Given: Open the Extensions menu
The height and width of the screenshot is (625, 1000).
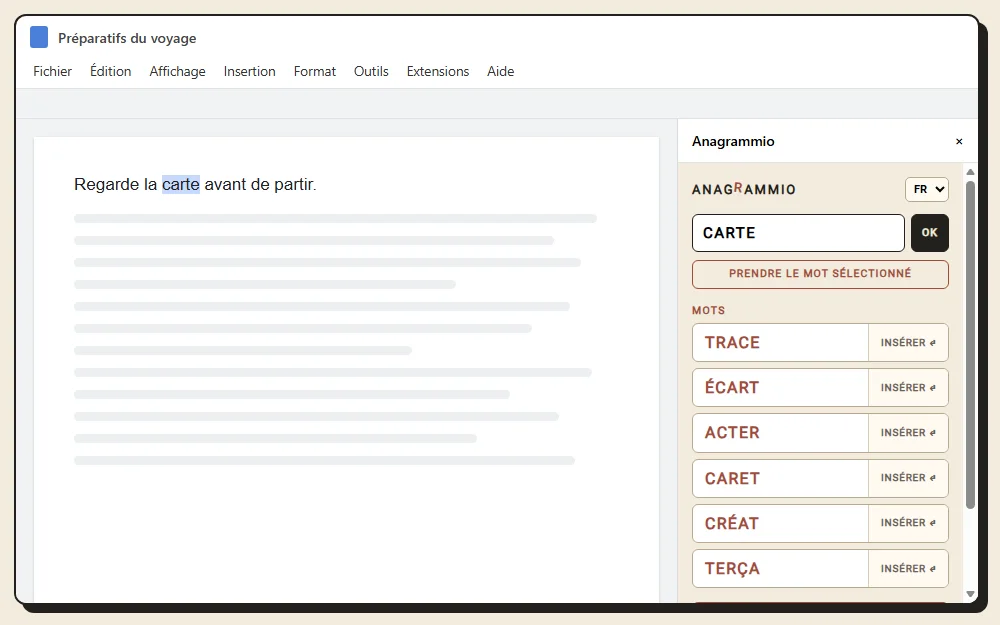Looking at the screenshot, I should pyautogui.click(x=438, y=71).
